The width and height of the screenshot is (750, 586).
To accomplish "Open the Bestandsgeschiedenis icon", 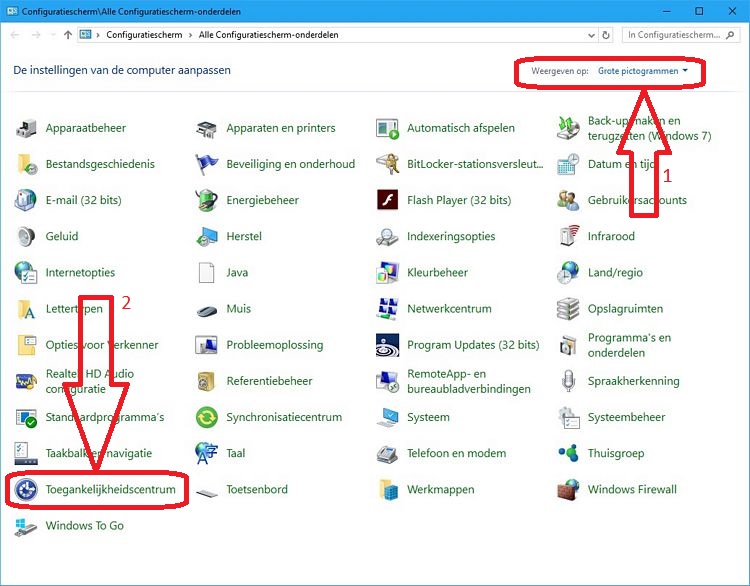I will tap(26, 164).
